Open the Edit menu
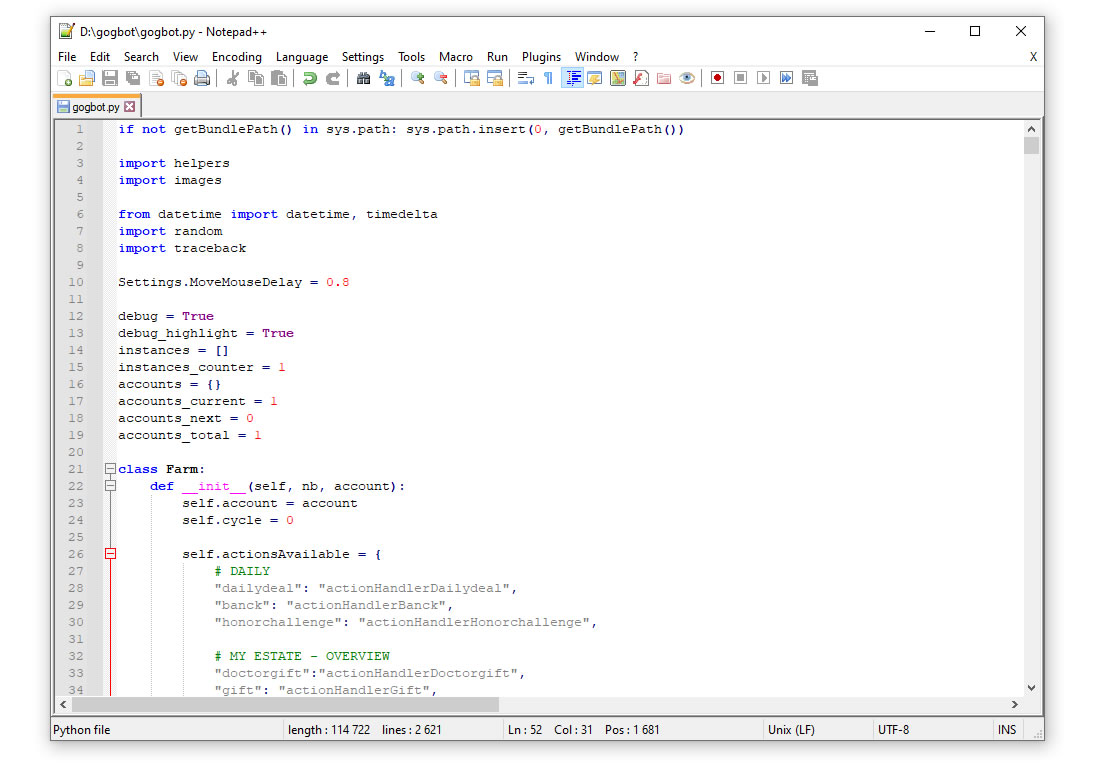 point(99,57)
